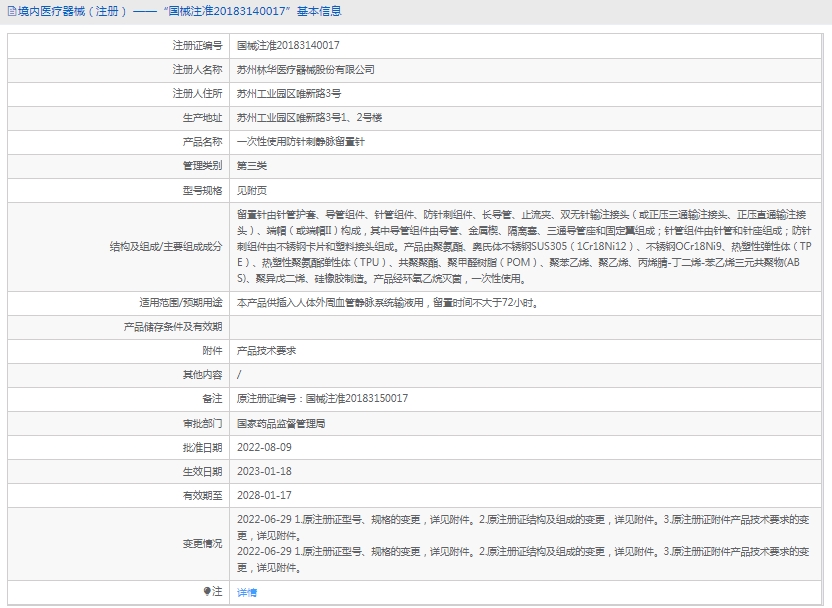Select attachment value 产品技术要求
832x608 pixels.
(266, 351)
